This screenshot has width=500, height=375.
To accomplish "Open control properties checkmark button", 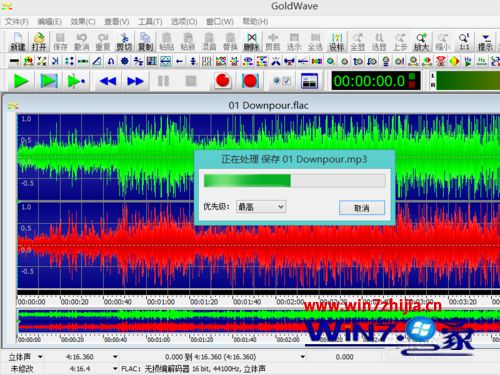I will pyautogui.click(x=282, y=81).
